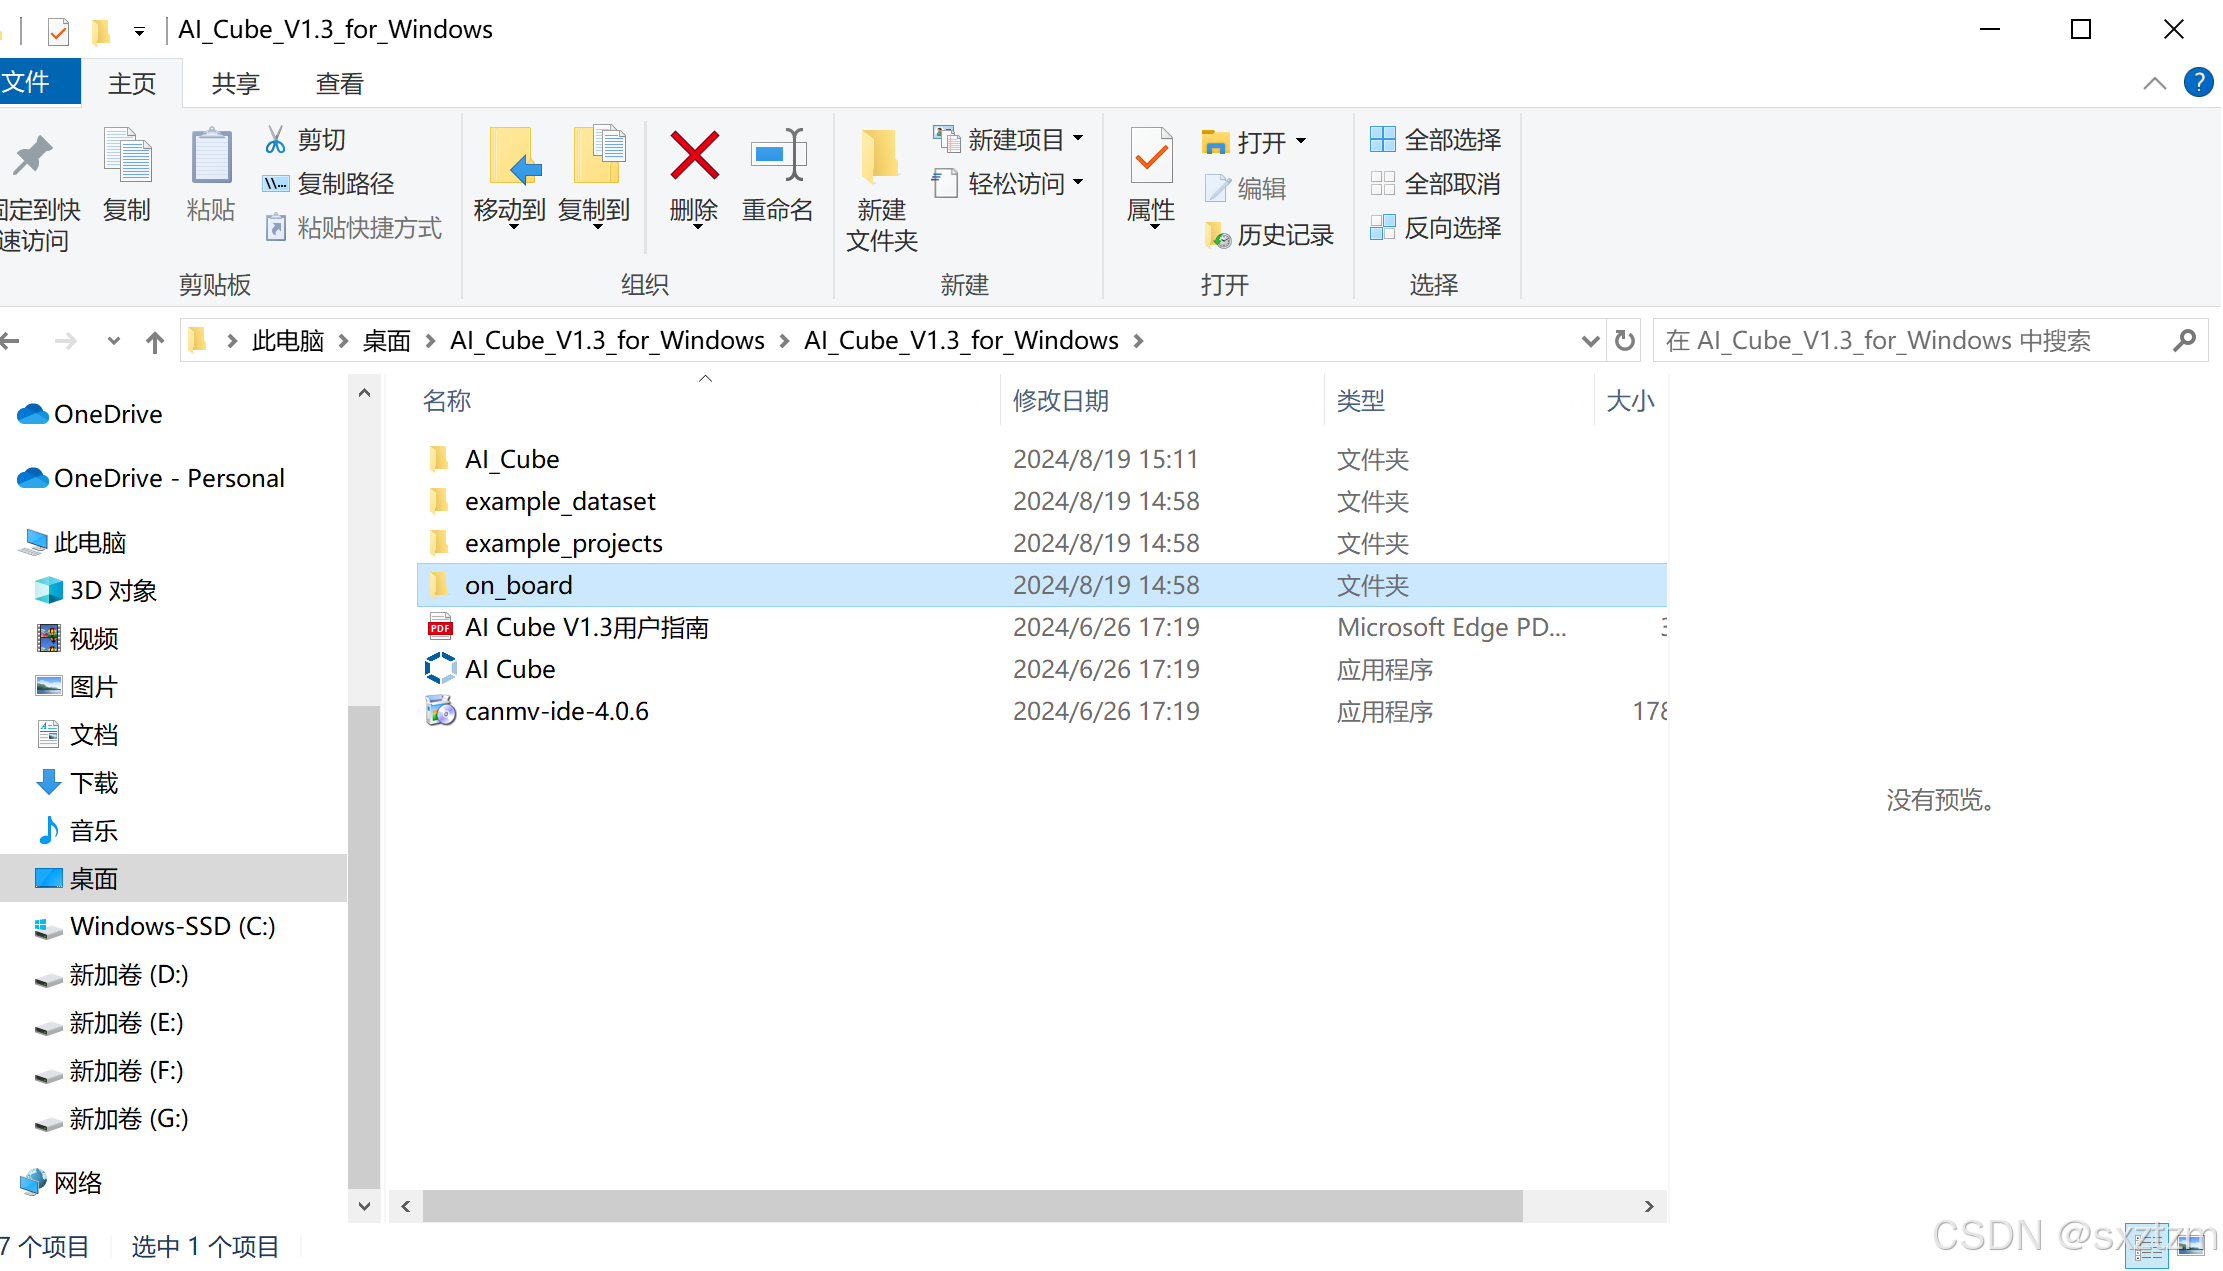
Task: Open the recent locations dropdown arrow
Action: coord(114,341)
